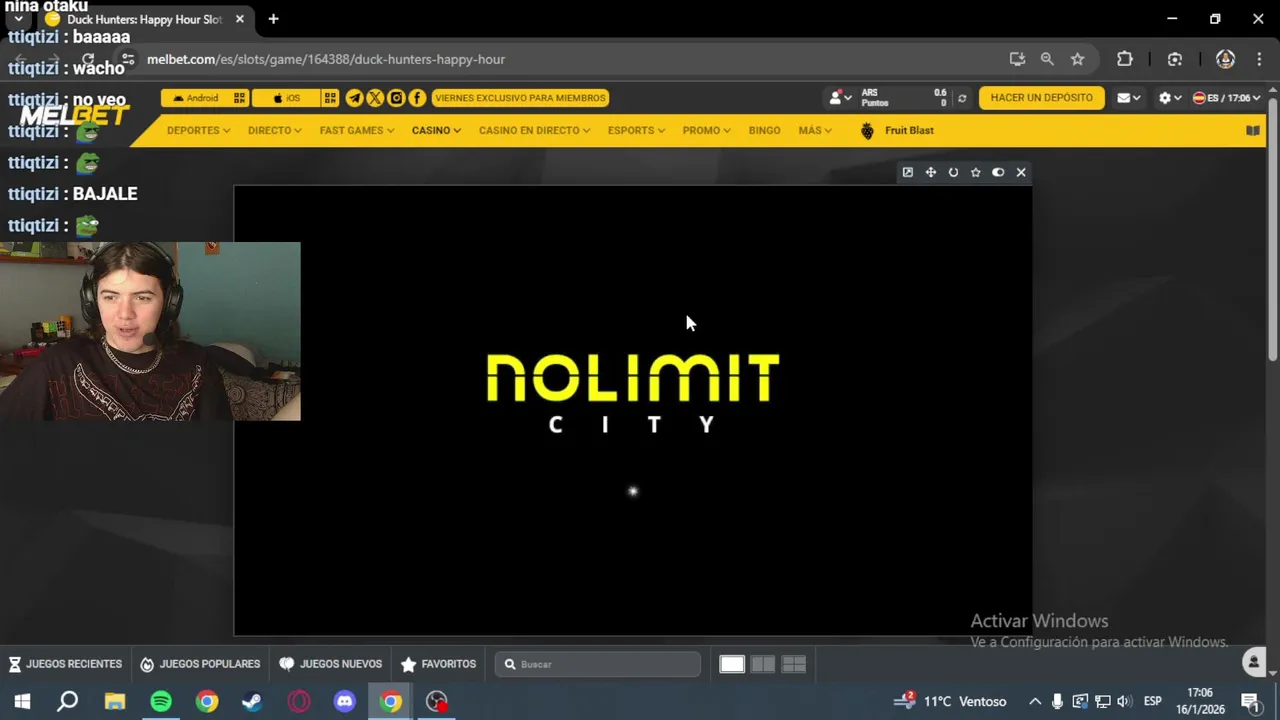Viewport: 1280px width, 720px height.
Task: Expand the CASINO menu
Action: (x=436, y=130)
